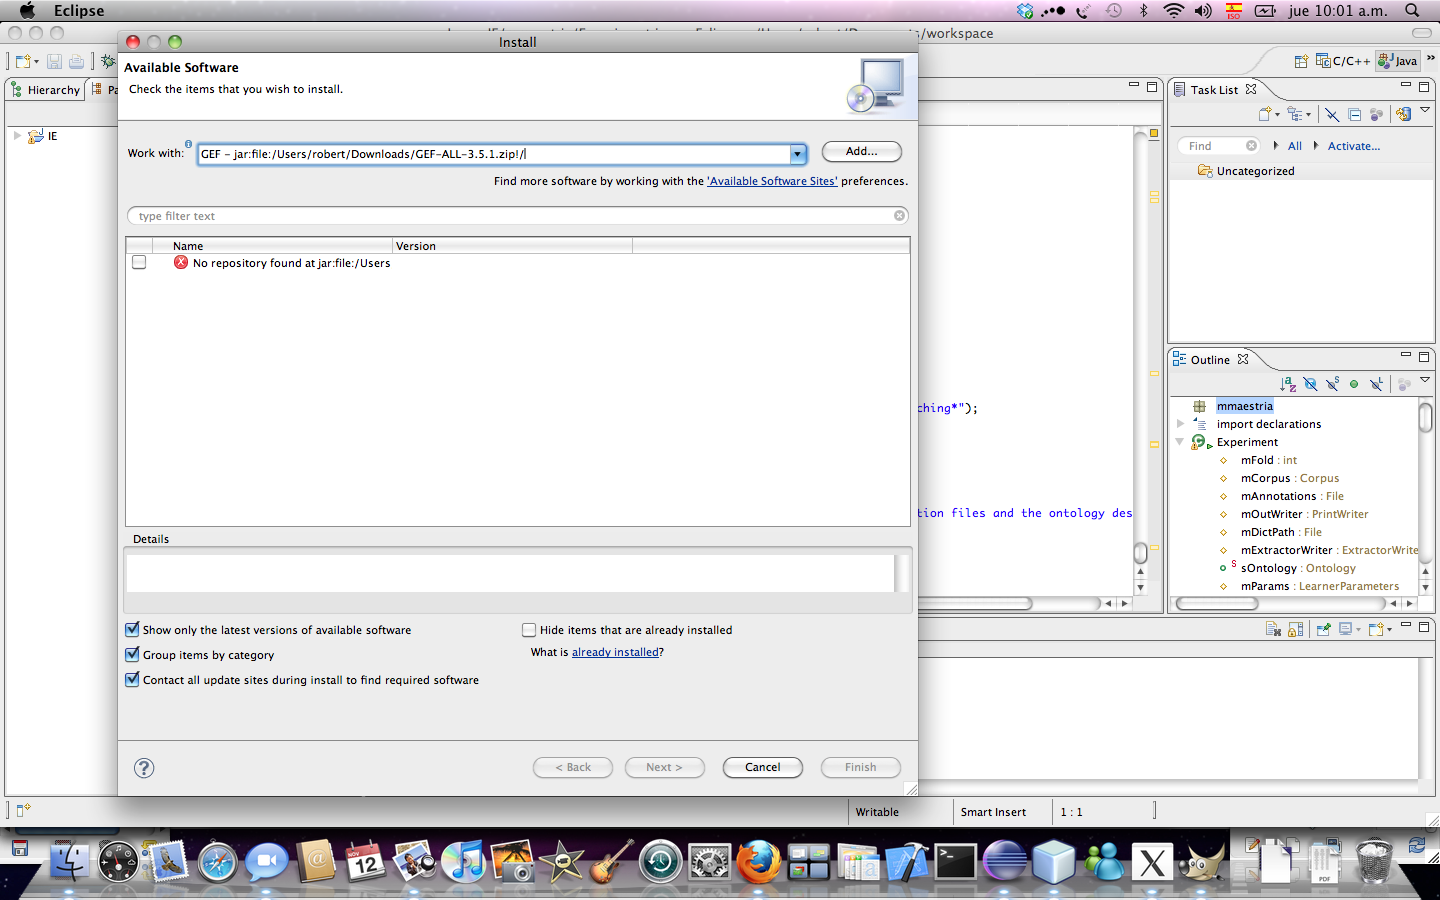This screenshot has height=900, width=1440.
Task: Open Time Machine from the Dock
Action: point(660,862)
